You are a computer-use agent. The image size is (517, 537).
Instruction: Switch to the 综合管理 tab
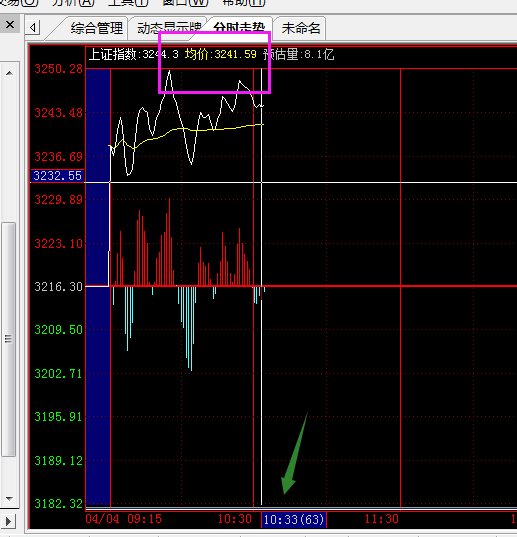pos(97,28)
